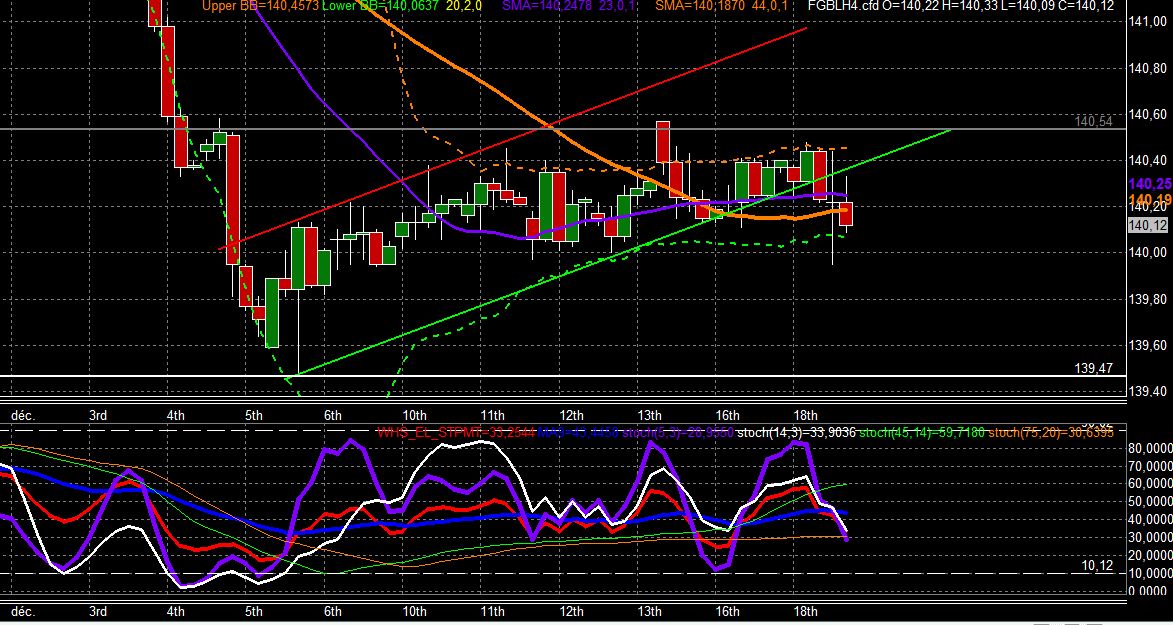Click 12th on the price chart date axis
The image size is (1173, 625).
point(571,415)
